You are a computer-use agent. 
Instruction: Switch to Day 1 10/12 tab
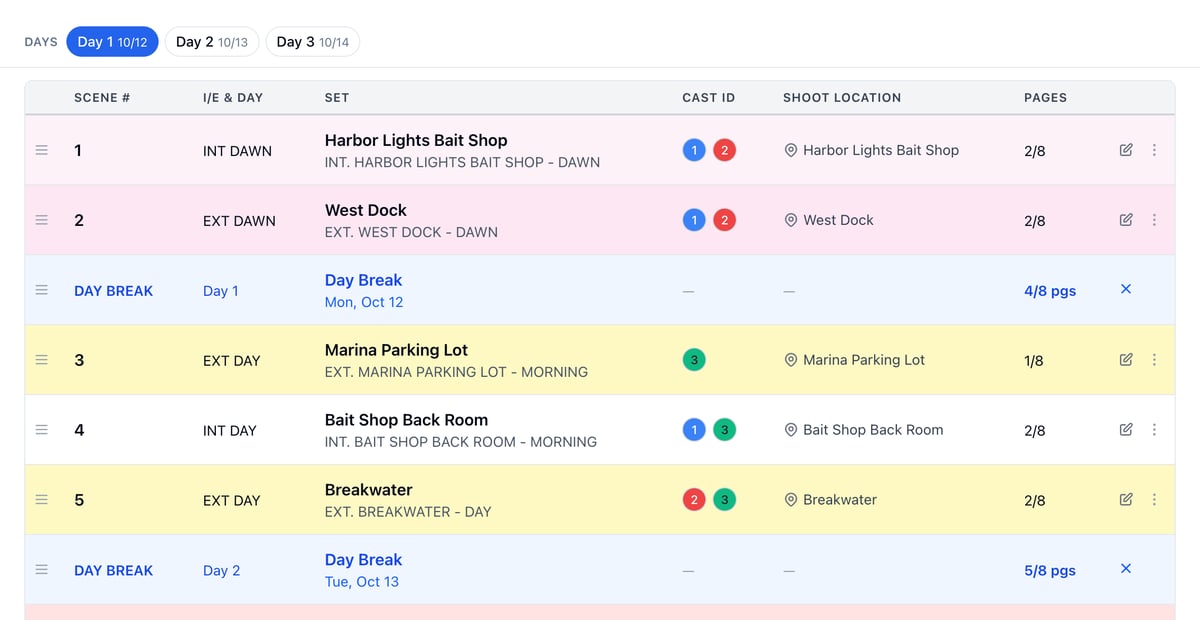tap(112, 42)
